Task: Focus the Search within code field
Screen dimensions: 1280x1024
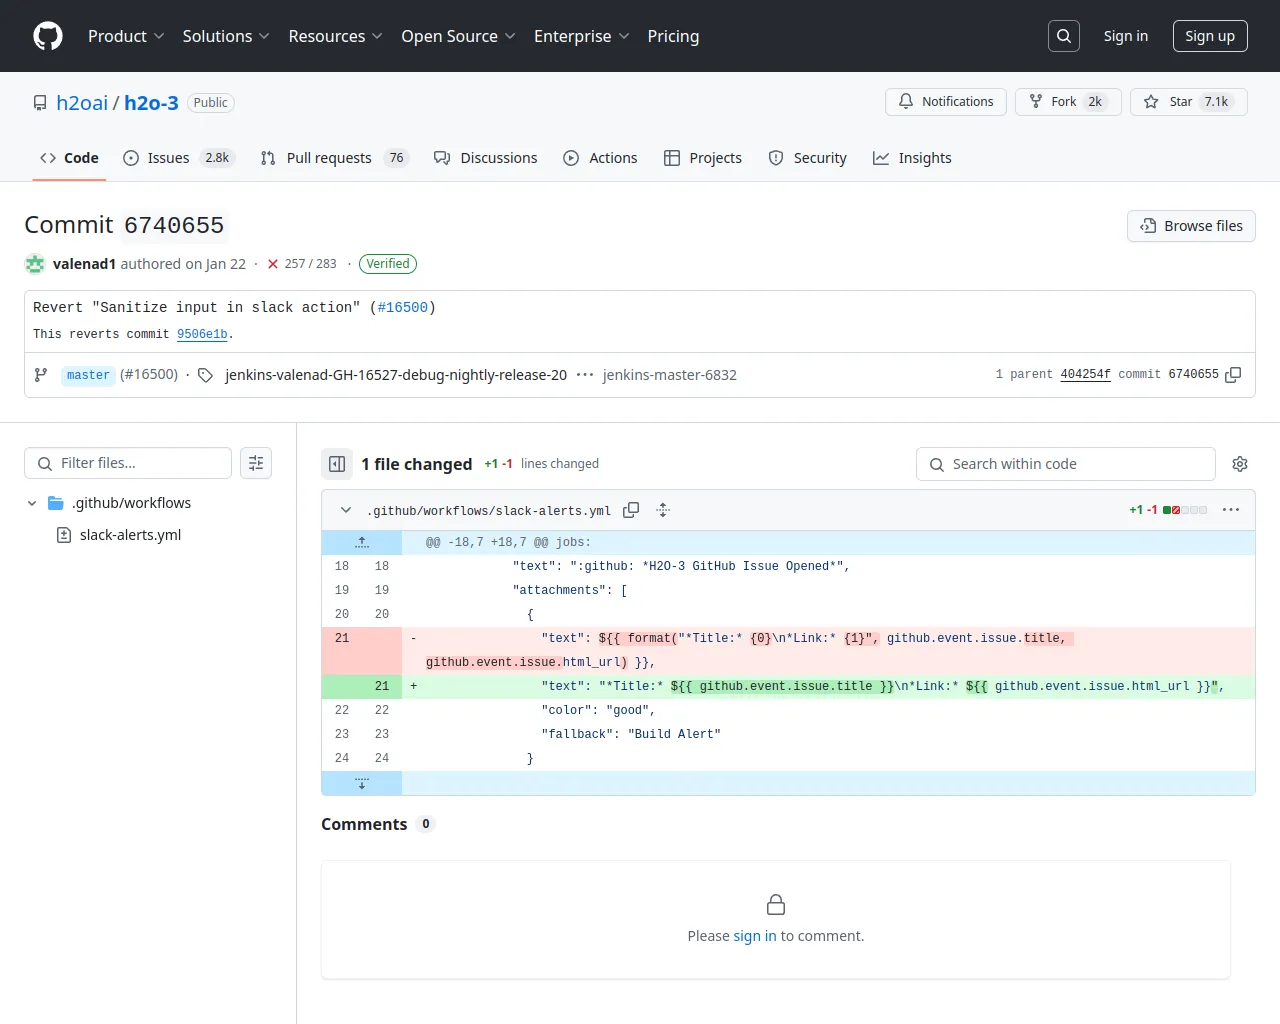Action: [x=1066, y=464]
